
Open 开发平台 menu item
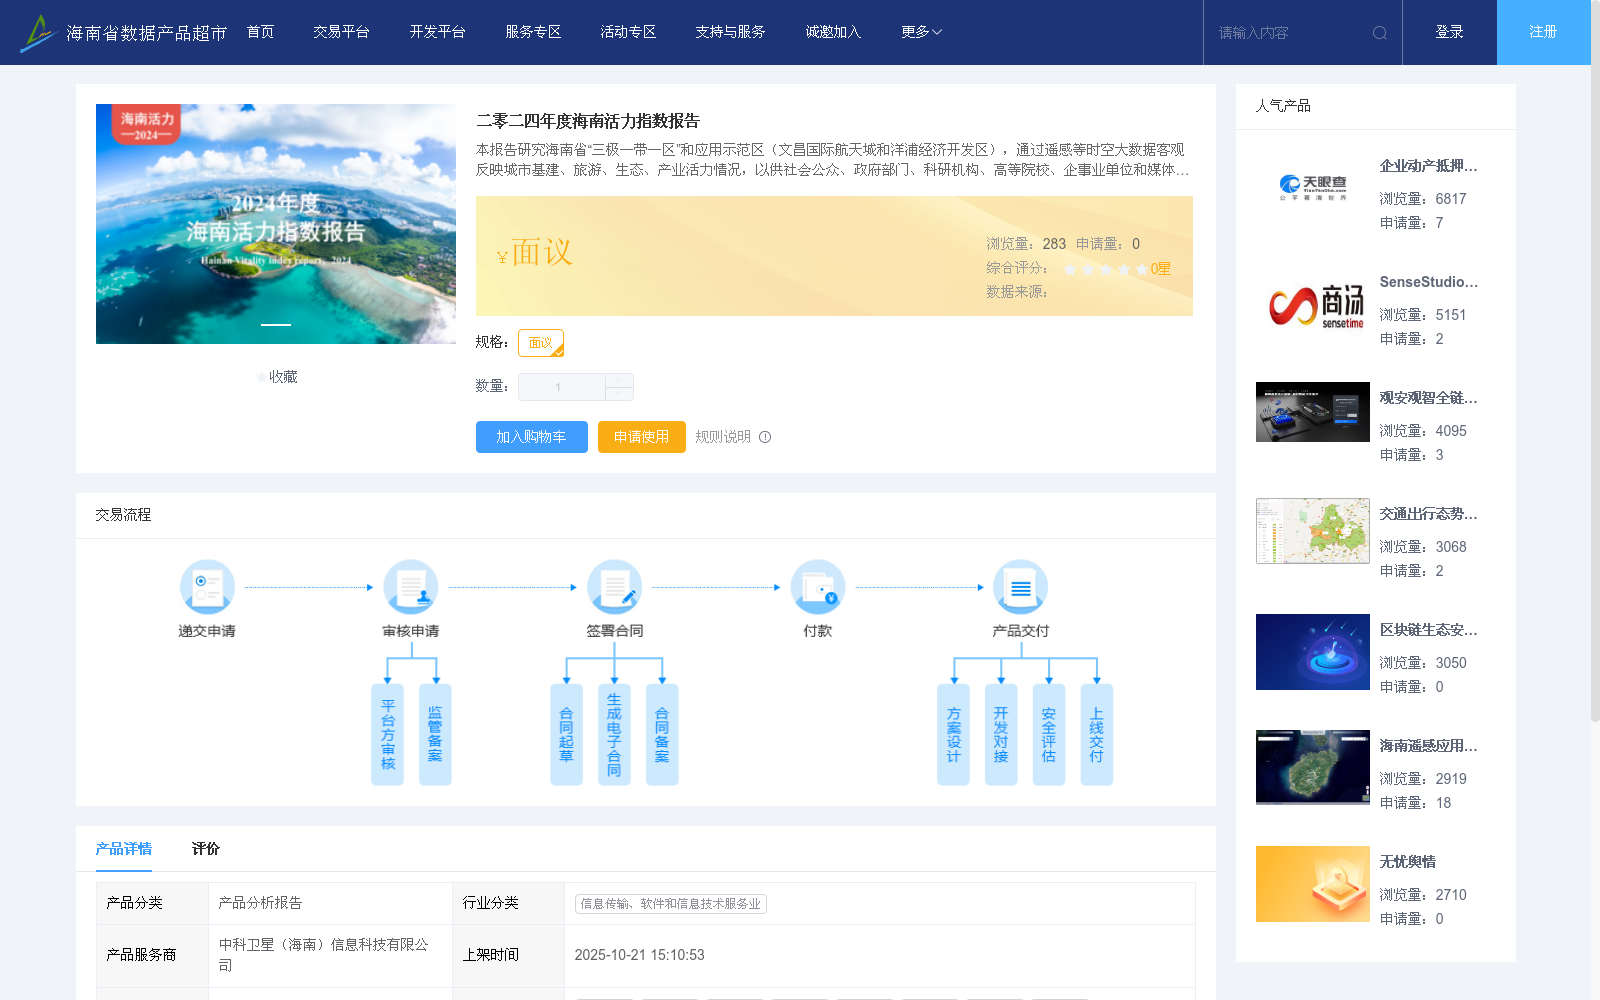(x=438, y=32)
